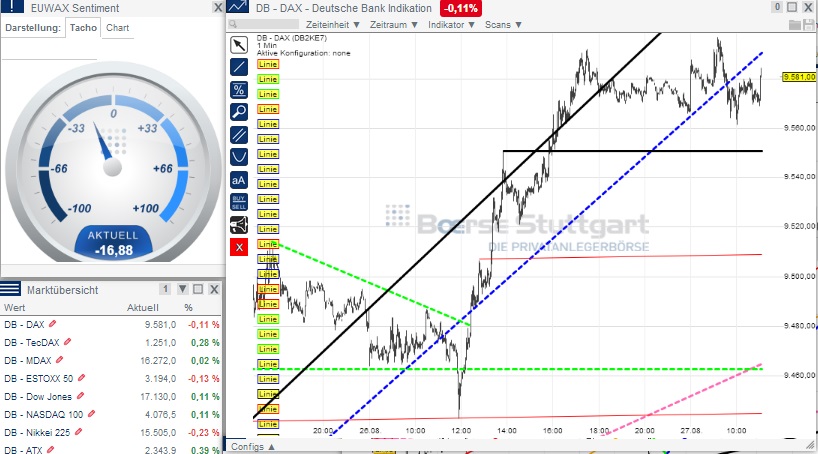Switch to the Tacho tab

coord(83,28)
